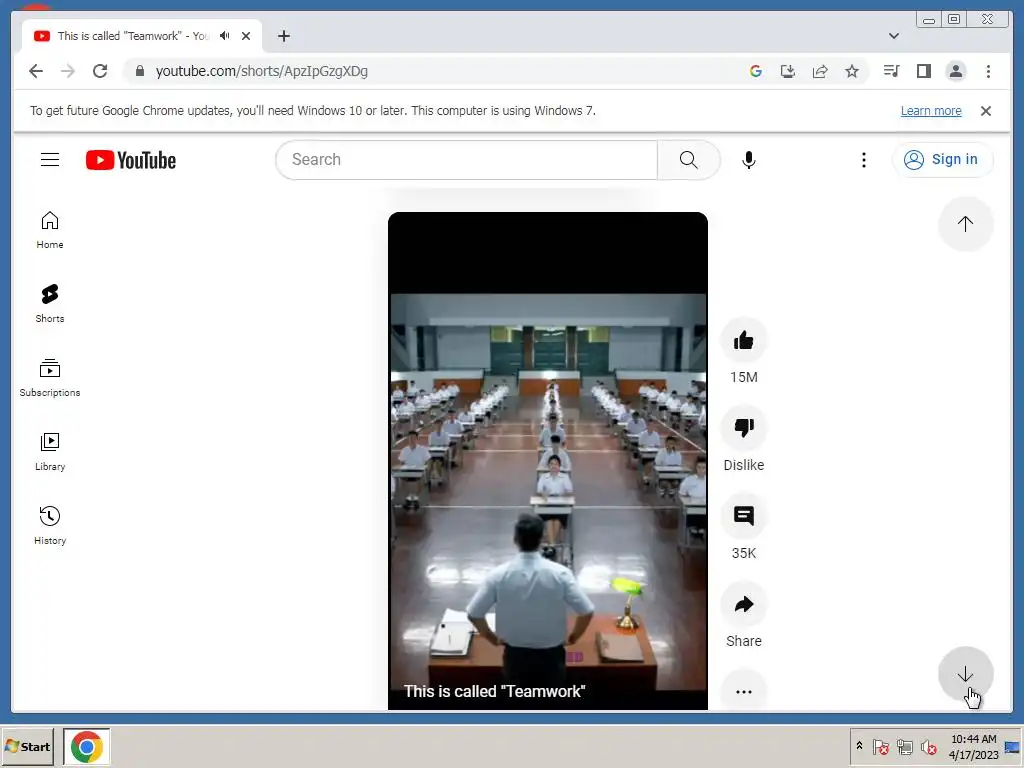Go to previous short with up arrow
The height and width of the screenshot is (768, 1024).
(965, 224)
